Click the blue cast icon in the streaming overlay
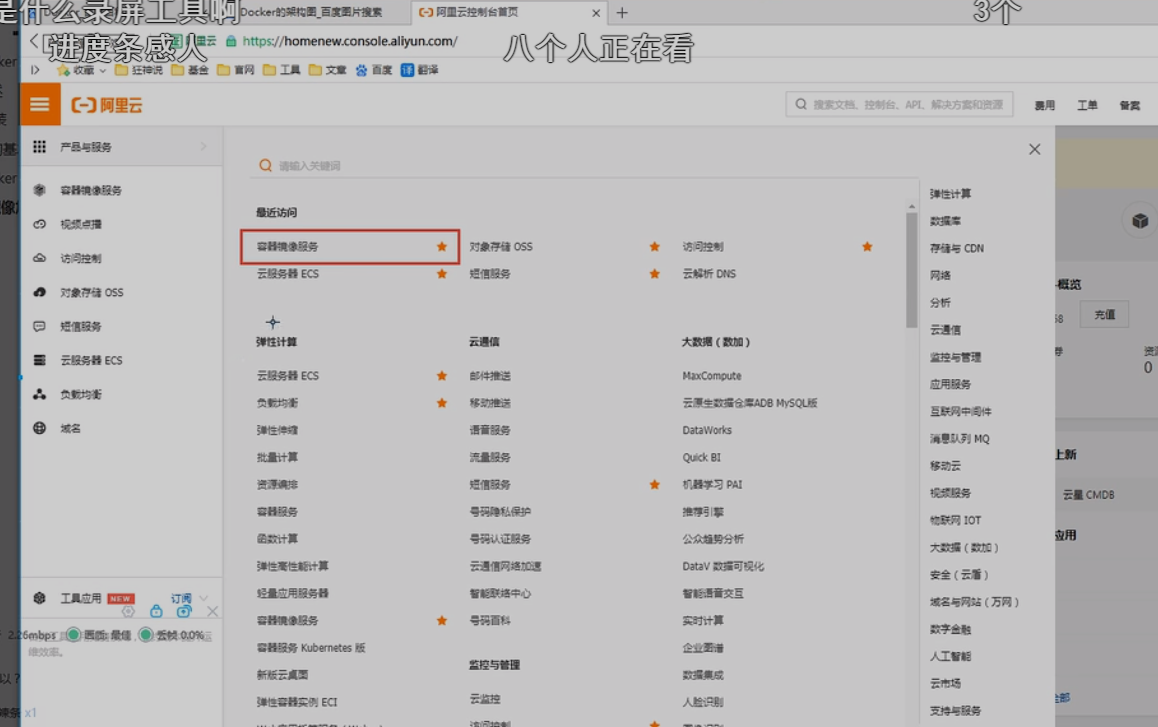Viewport: 1158px width, 727px height. [x=184, y=611]
